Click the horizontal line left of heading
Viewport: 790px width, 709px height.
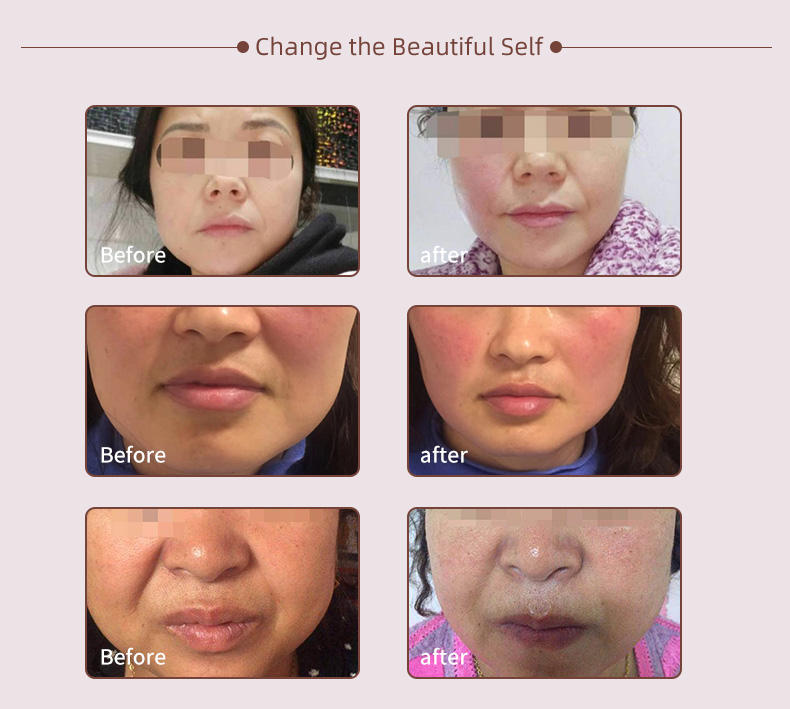[128, 47]
